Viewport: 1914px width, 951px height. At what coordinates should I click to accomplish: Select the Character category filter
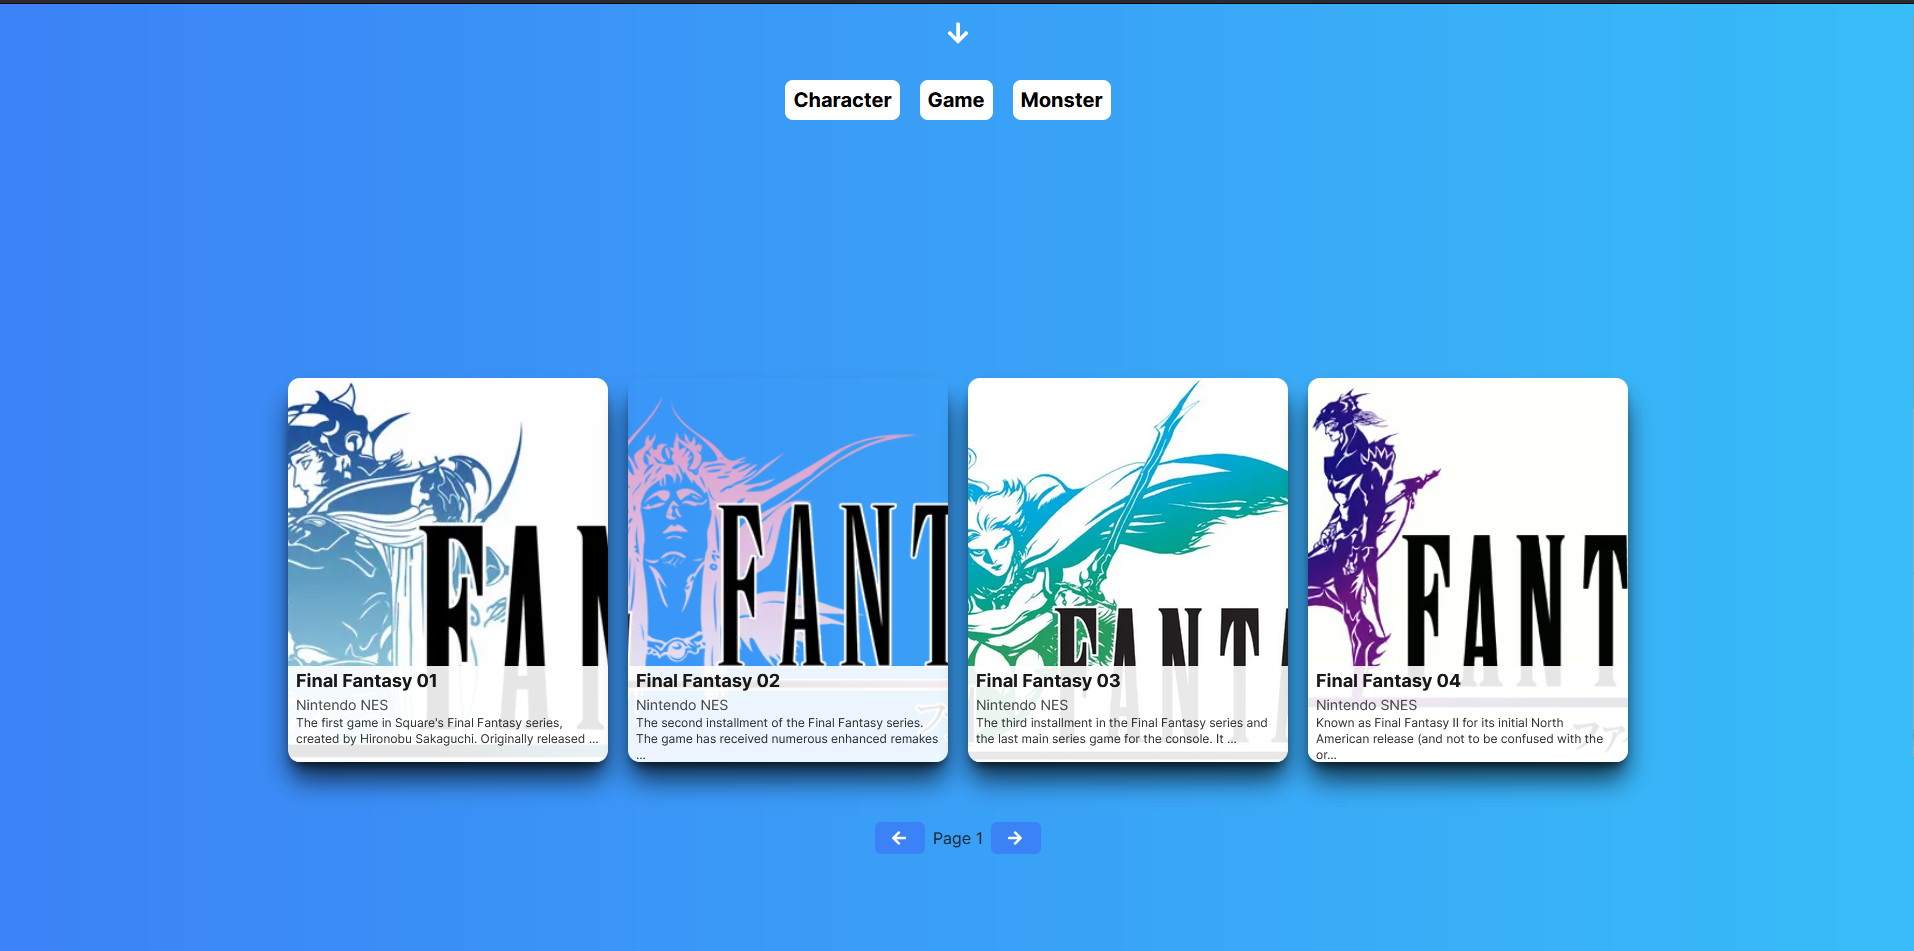pos(842,100)
